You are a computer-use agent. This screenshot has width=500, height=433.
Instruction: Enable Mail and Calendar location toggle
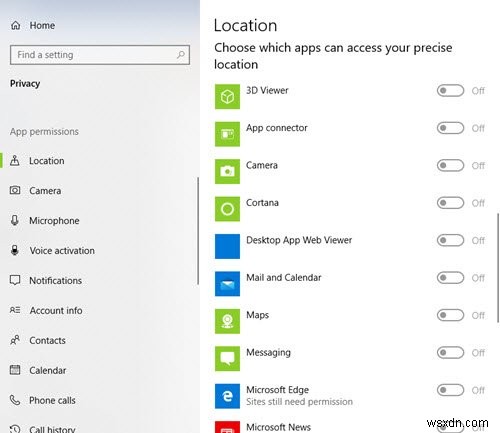pos(450,278)
